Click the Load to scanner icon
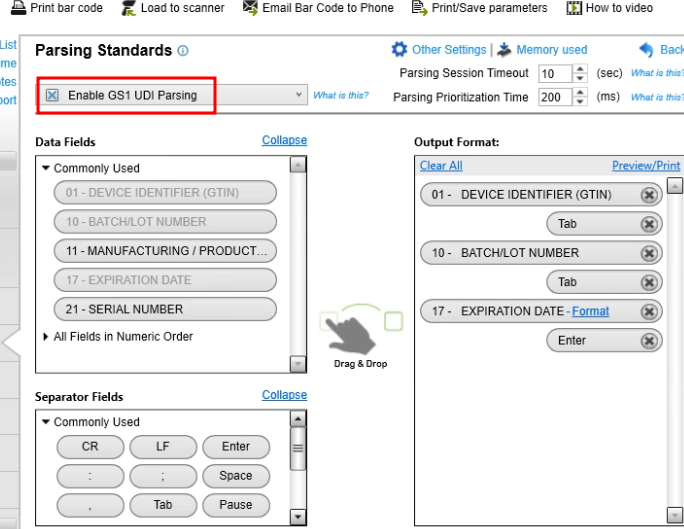This screenshot has height=529, width=684. 128,7
